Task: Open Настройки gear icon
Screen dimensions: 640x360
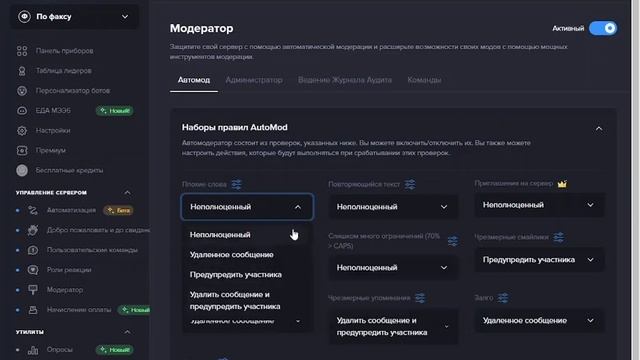Action: click(x=22, y=131)
